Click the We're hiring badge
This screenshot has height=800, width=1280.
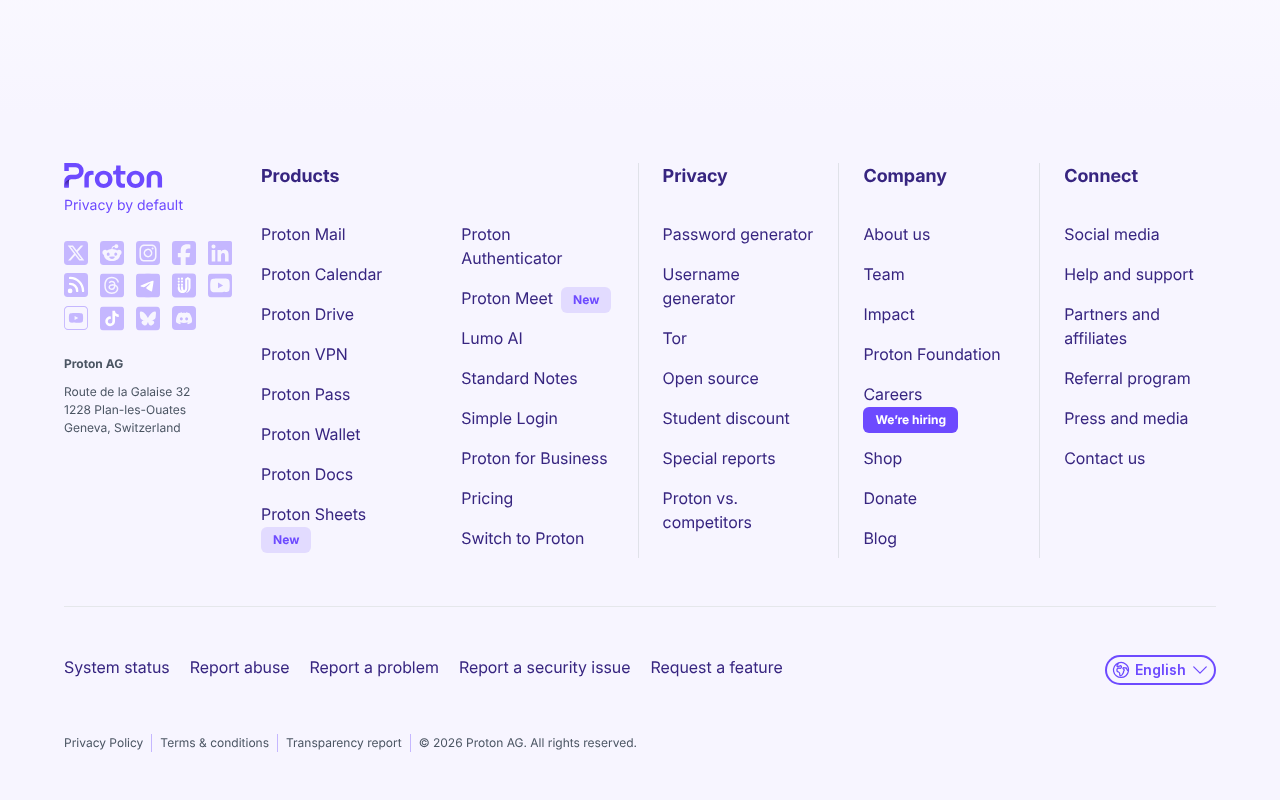click(910, 420)
